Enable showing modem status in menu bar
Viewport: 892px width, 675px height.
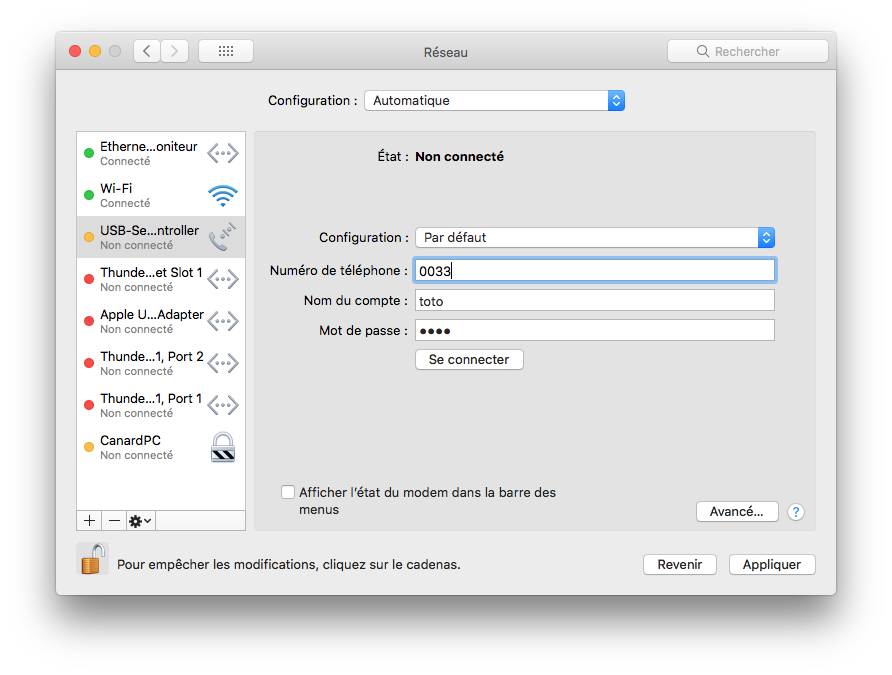click(x=288, y=492)
